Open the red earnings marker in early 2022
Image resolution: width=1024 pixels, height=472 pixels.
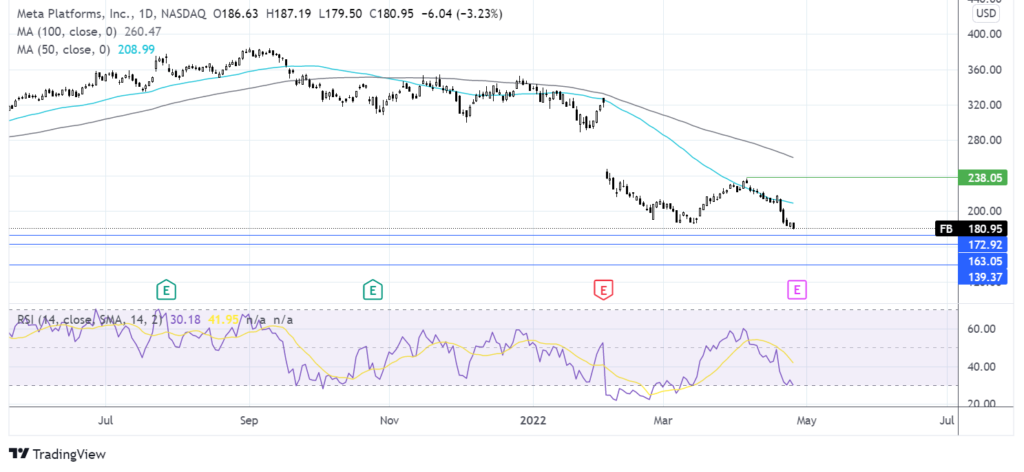603,290
